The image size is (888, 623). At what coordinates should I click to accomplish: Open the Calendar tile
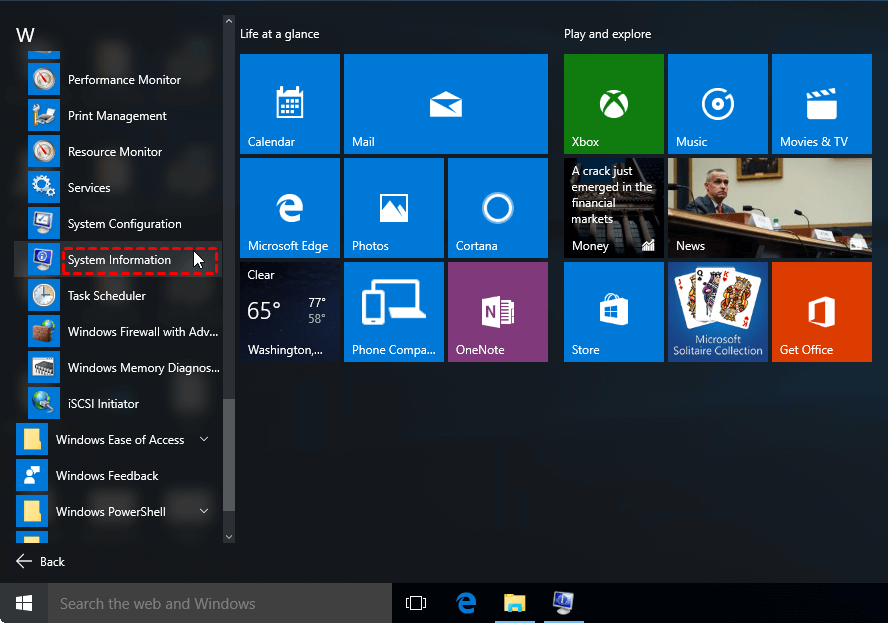pos(290,103)
